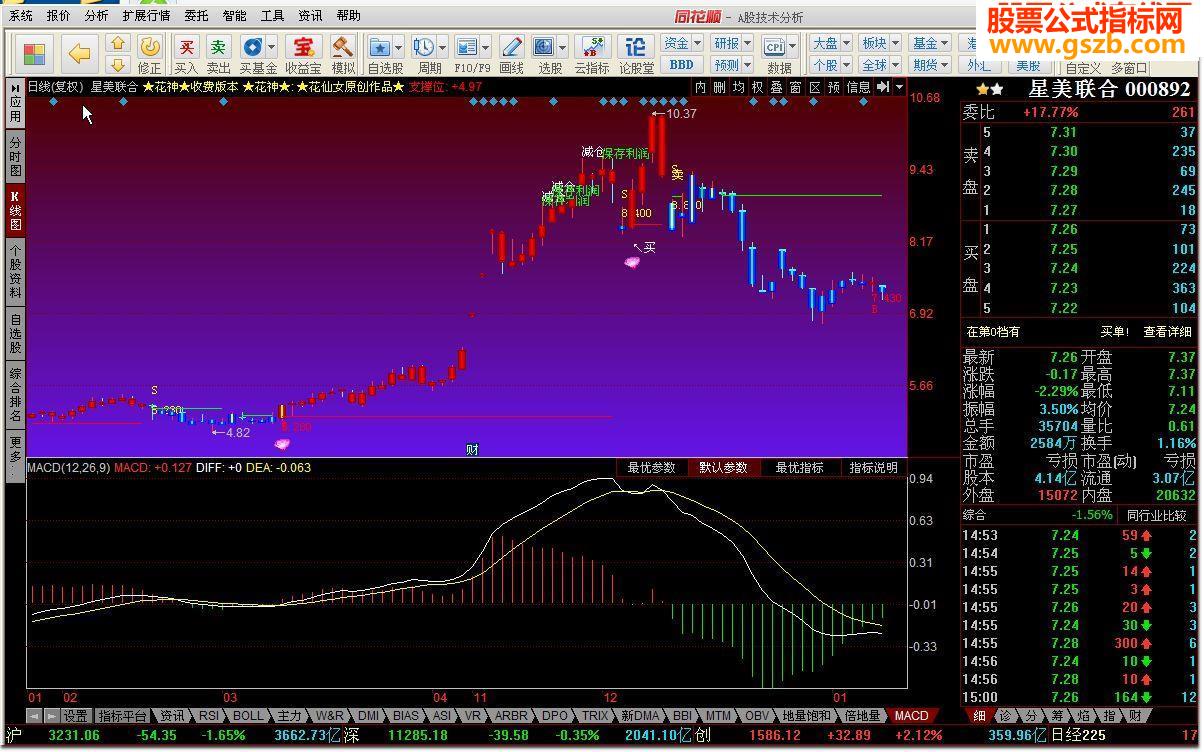Switch to the 分时图 side tab
Viewport: 1204px width, 752px height.
tap(15, 157)
